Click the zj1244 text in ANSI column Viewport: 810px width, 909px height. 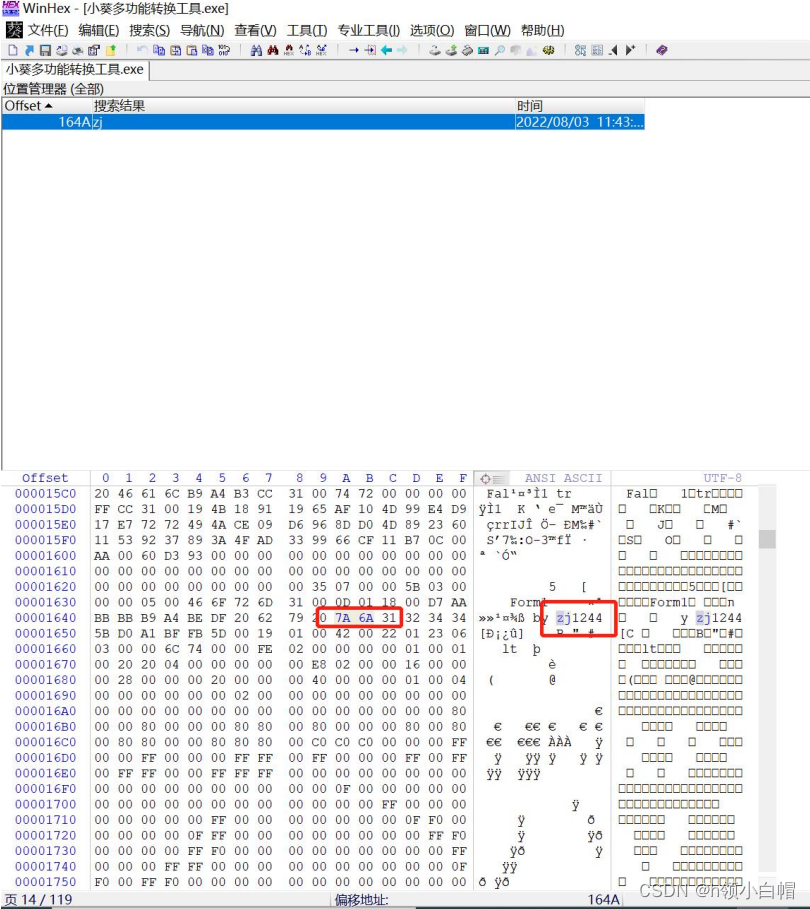pyautogui.click(x=579, y=618)
